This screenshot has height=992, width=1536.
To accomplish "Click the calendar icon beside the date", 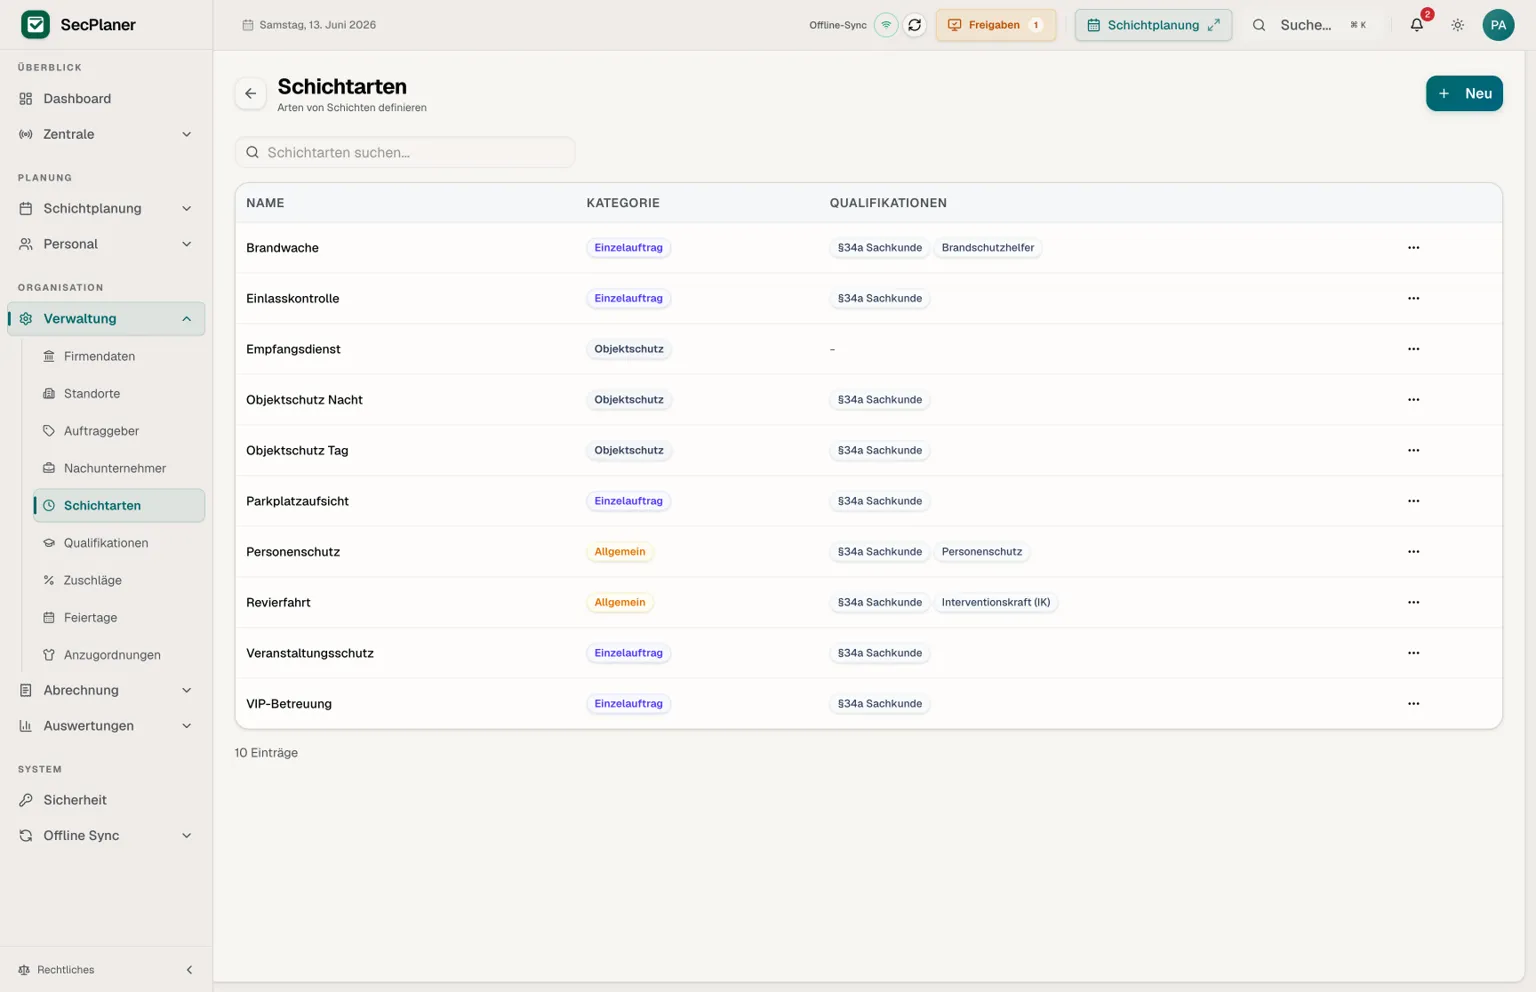I will (x=248, y=25).
